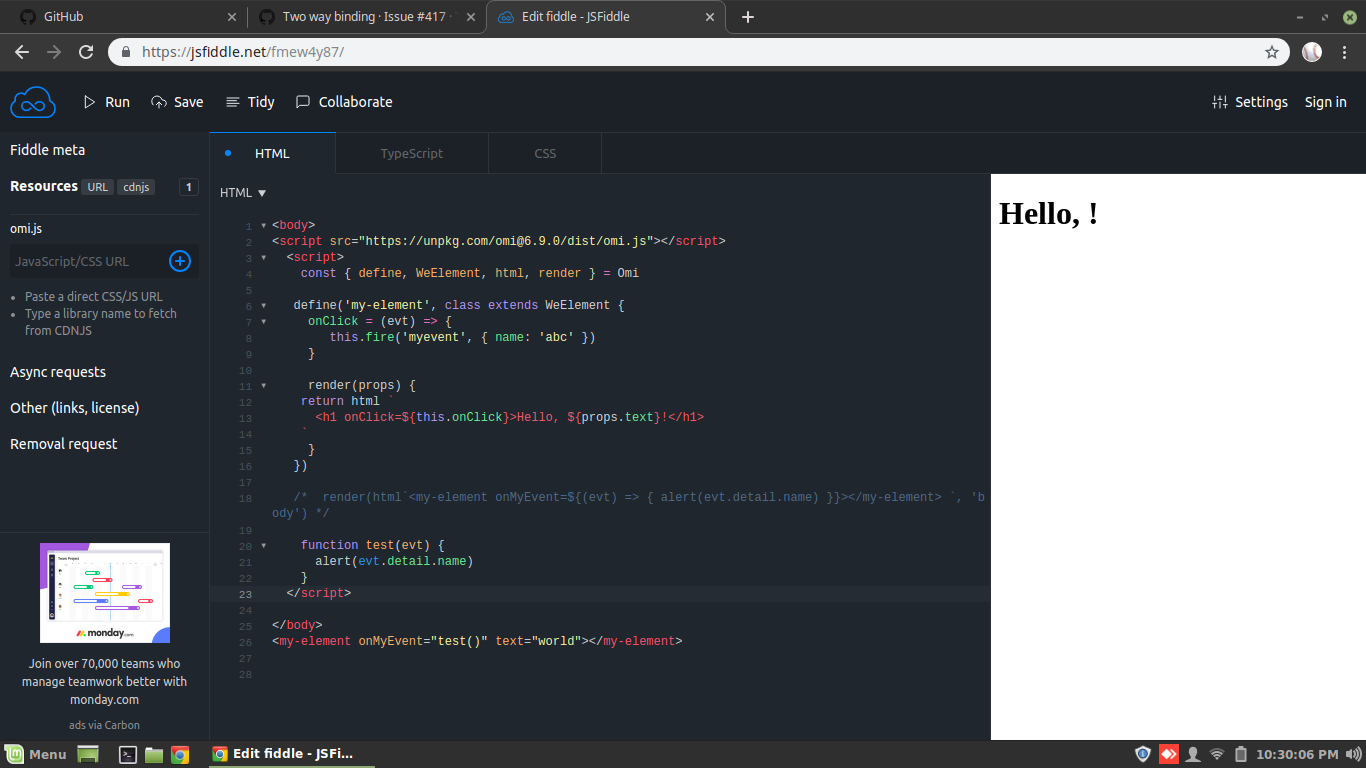Collapse the body element code fold
1366x768 pixels.
coord(262,224)
